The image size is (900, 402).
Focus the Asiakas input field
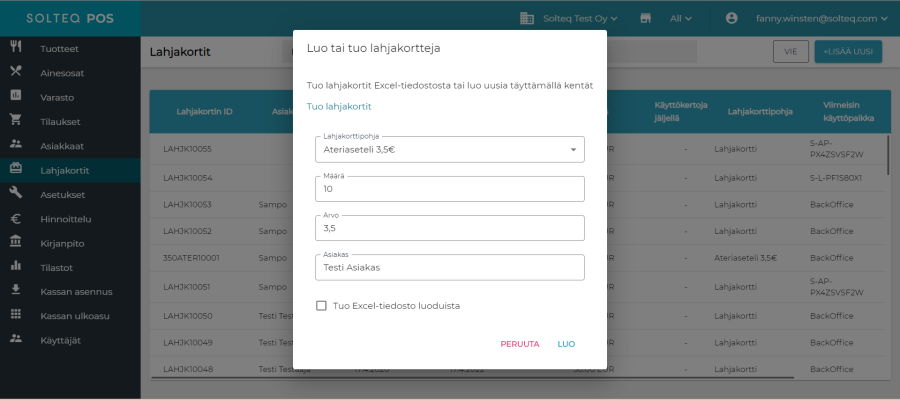[448, 268]
